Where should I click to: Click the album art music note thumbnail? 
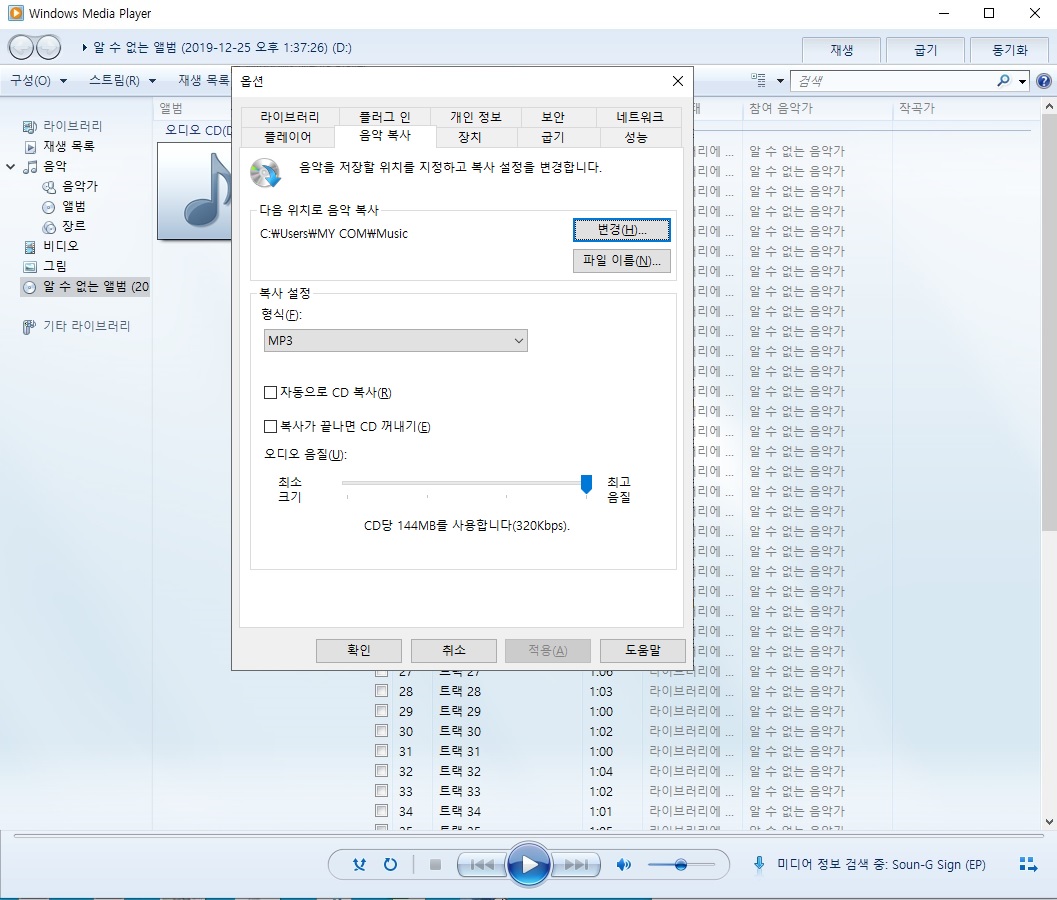(x=195, y=191)
